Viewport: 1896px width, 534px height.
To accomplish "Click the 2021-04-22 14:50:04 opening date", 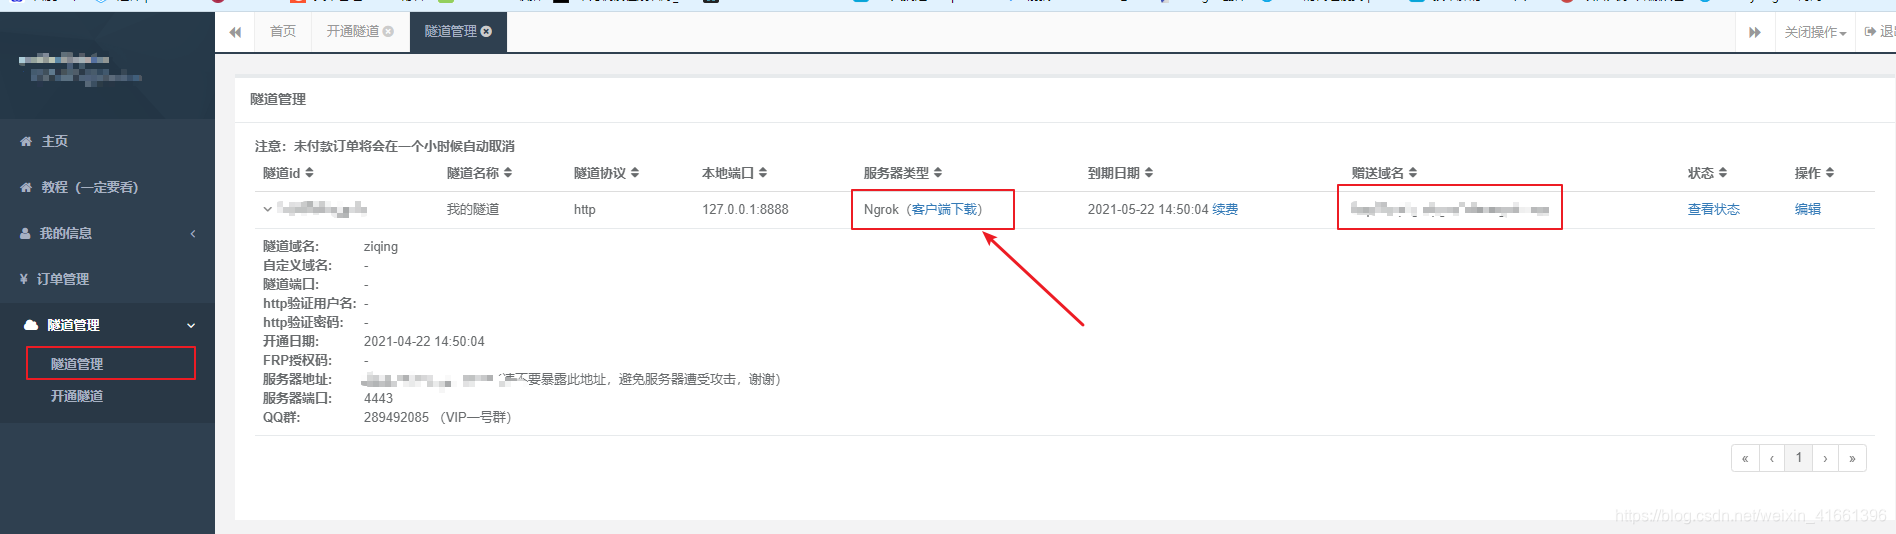I will tap(424, 342).
